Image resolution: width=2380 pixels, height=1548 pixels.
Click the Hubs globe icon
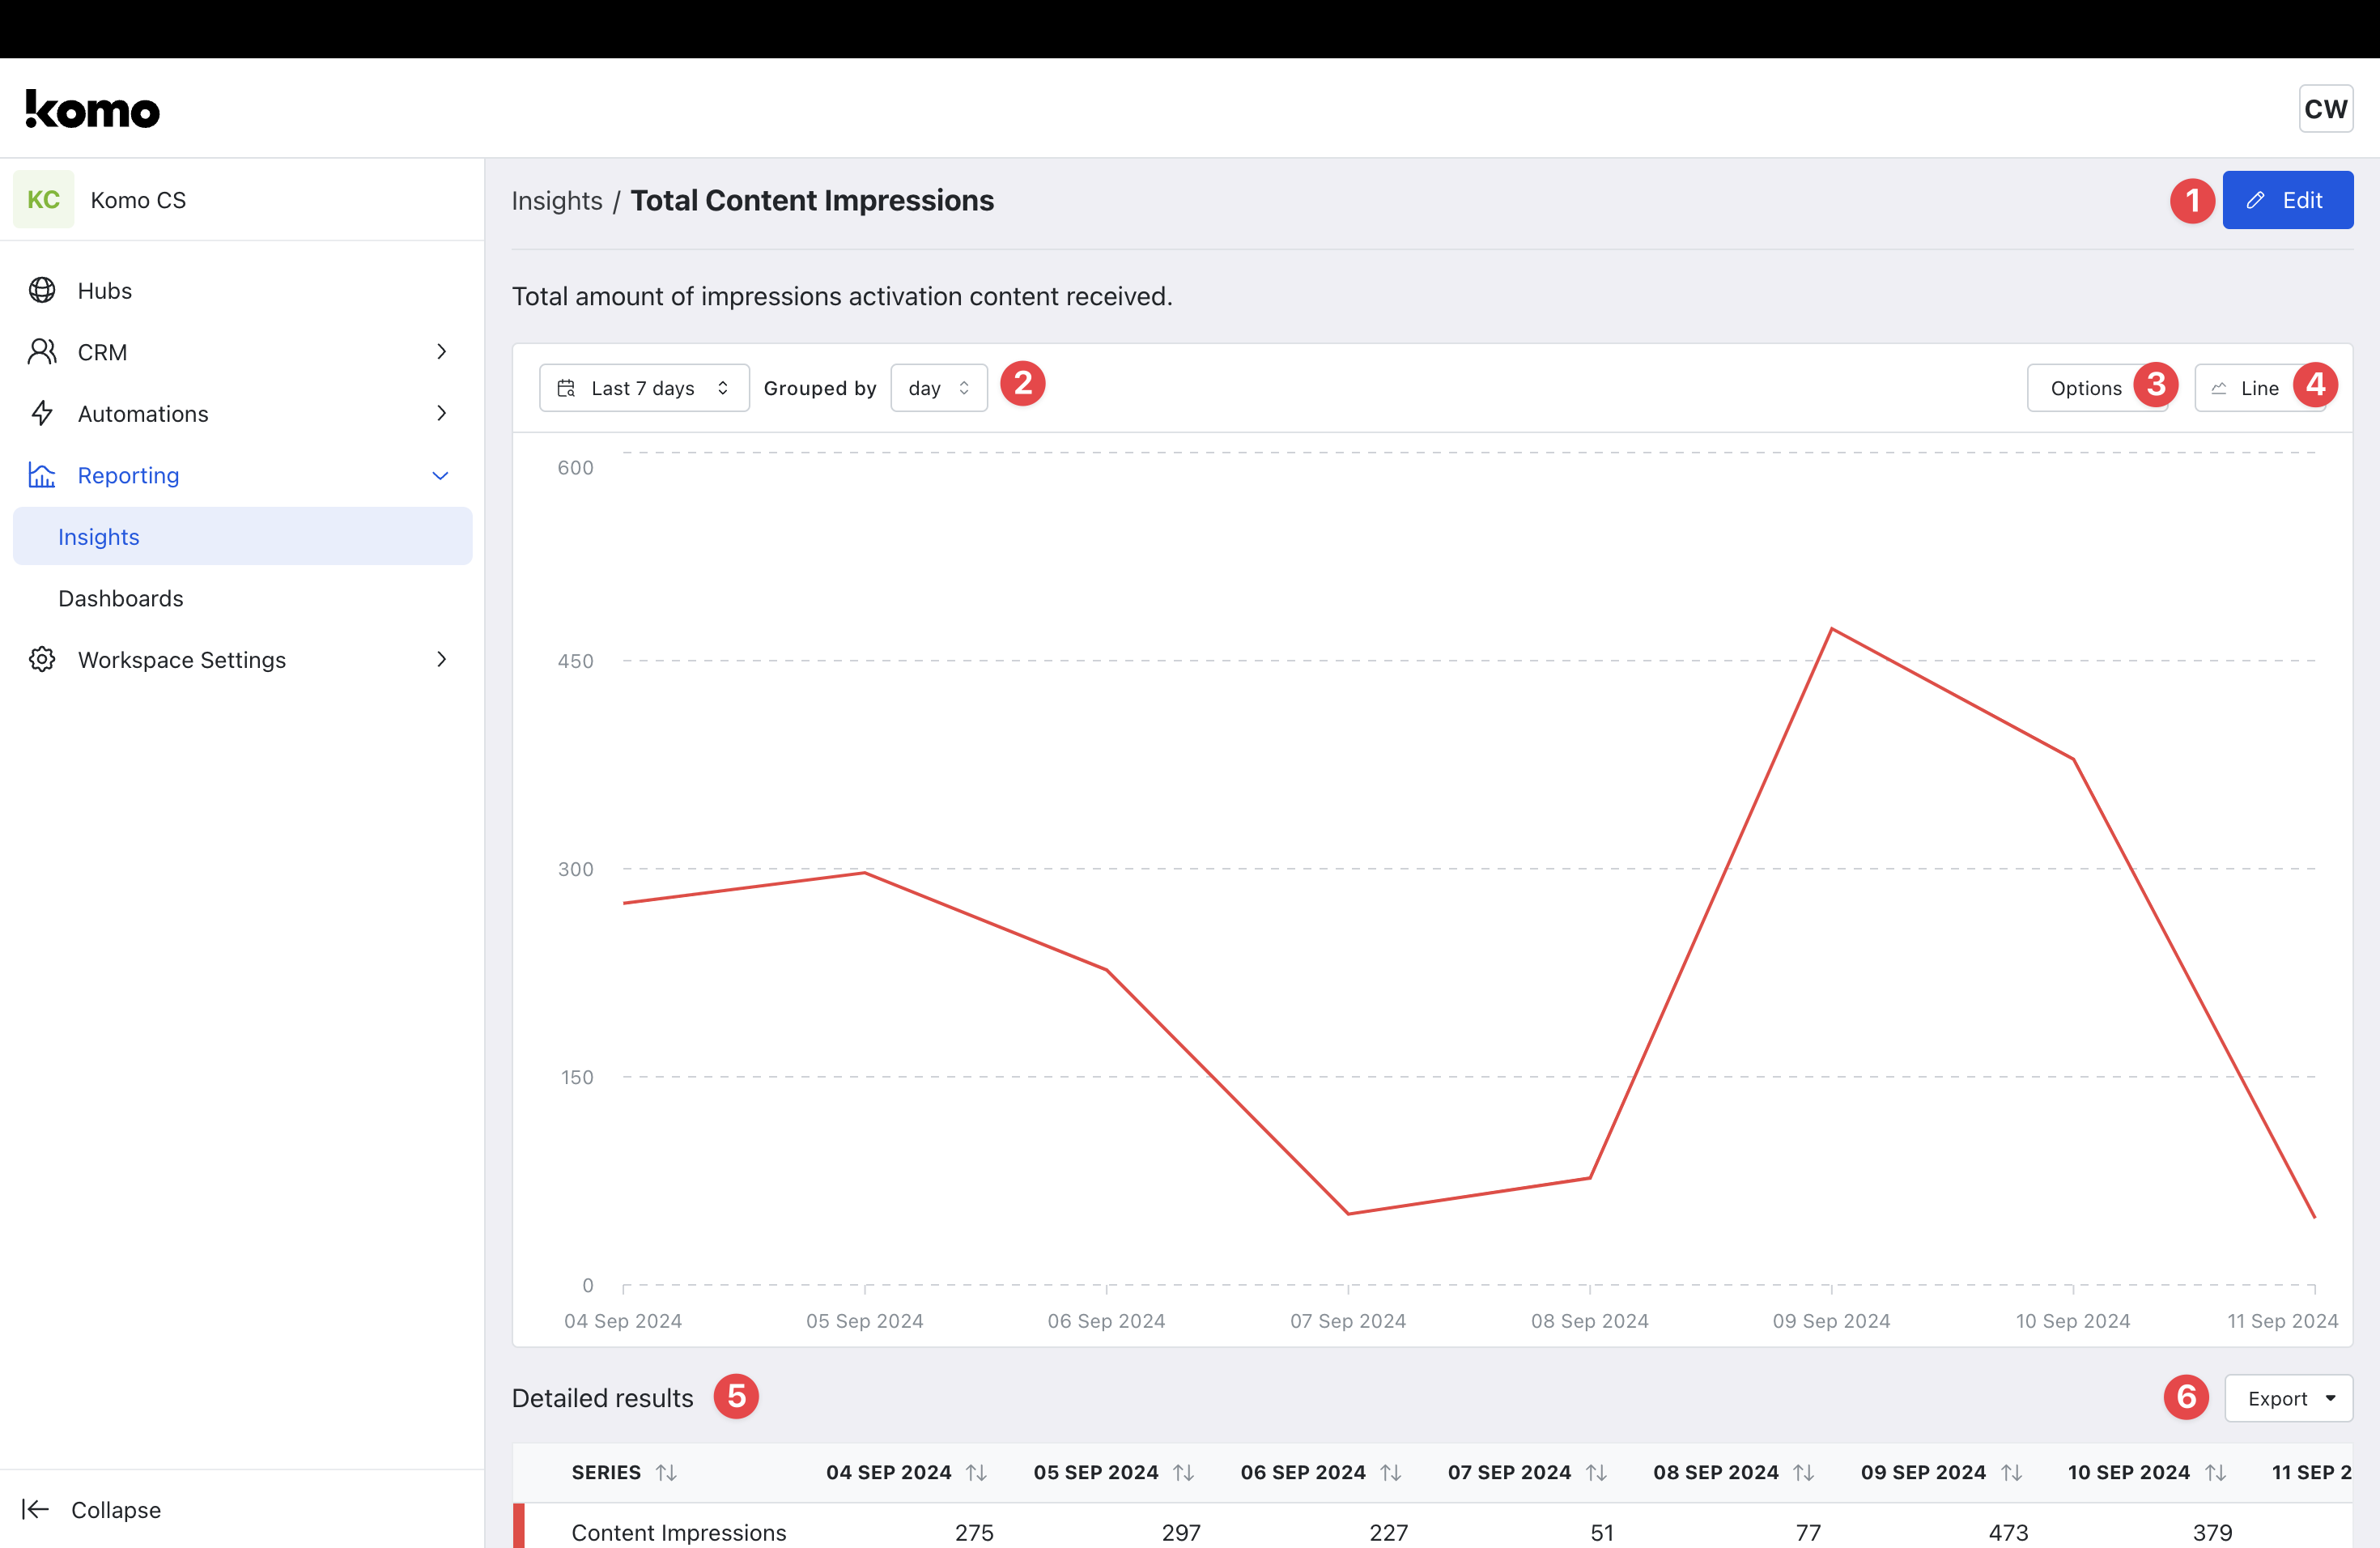[42, 291]
